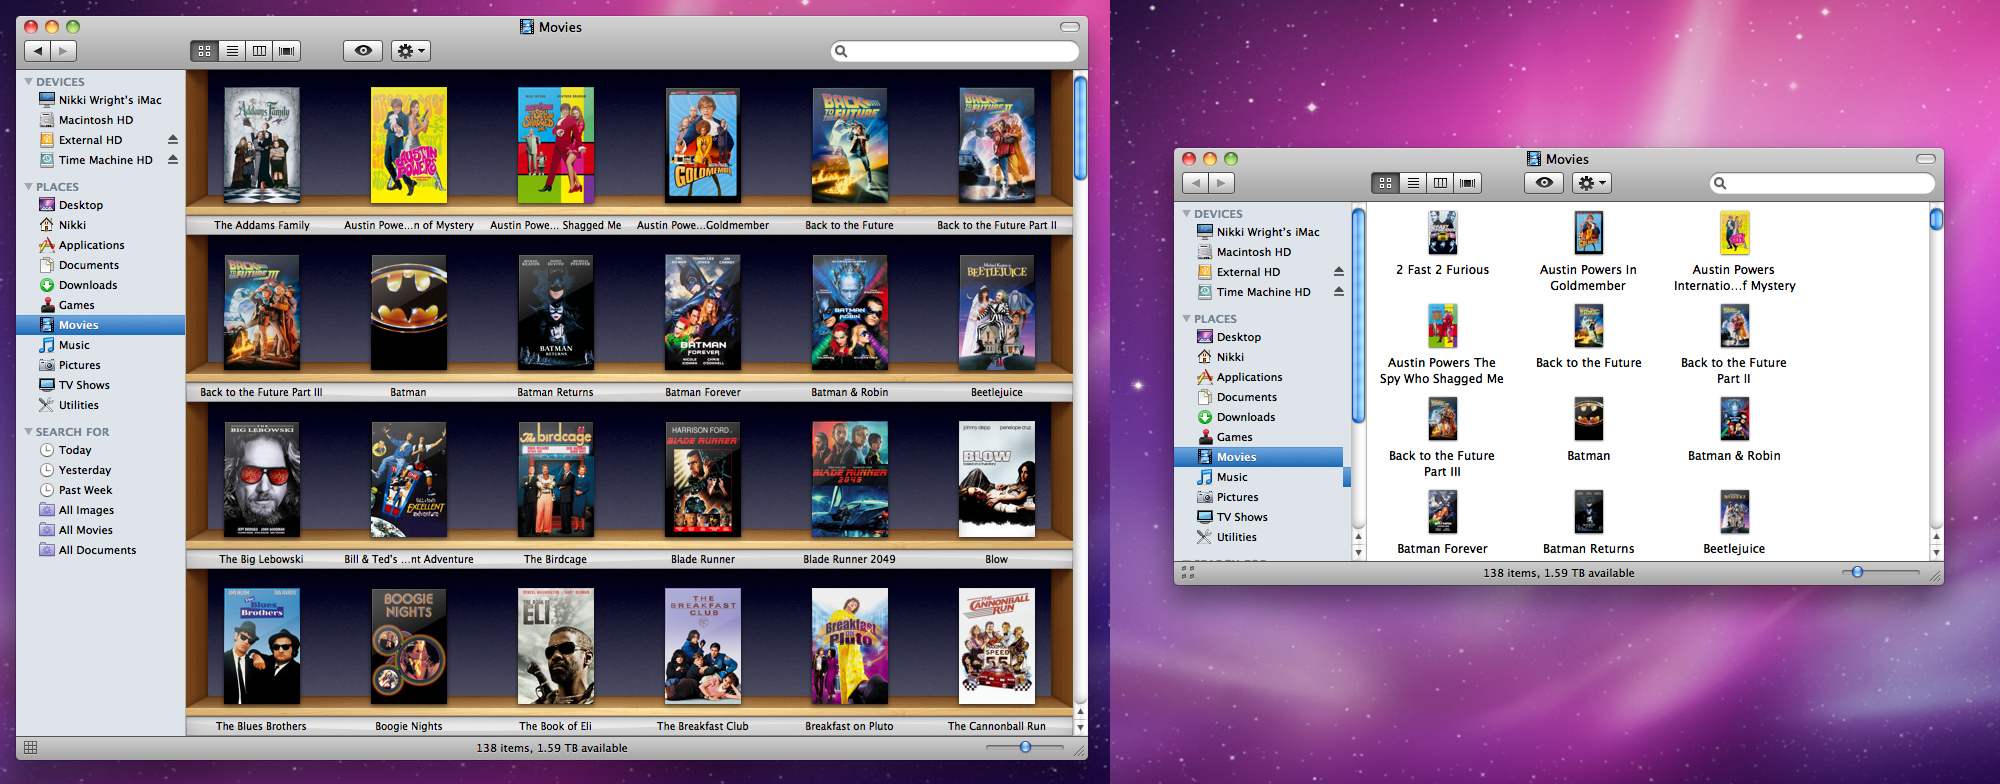Open the Yesterday smart search in the sidebar
Image resolution: width=2000 pixels, height=784 pixels.
point(85,470)
